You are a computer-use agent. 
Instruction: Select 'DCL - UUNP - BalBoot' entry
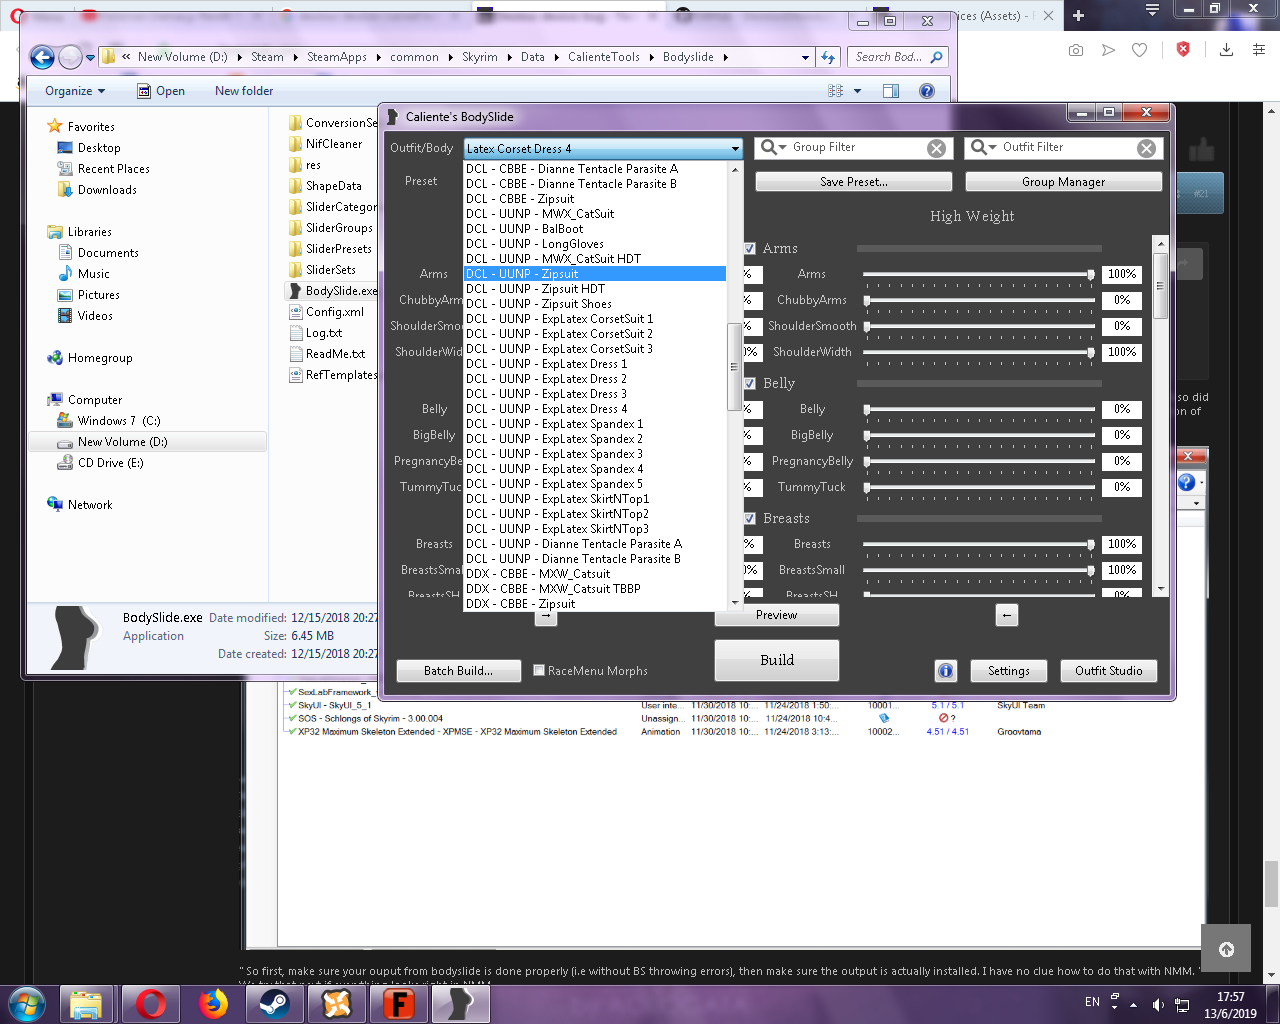tap(595, 229)
